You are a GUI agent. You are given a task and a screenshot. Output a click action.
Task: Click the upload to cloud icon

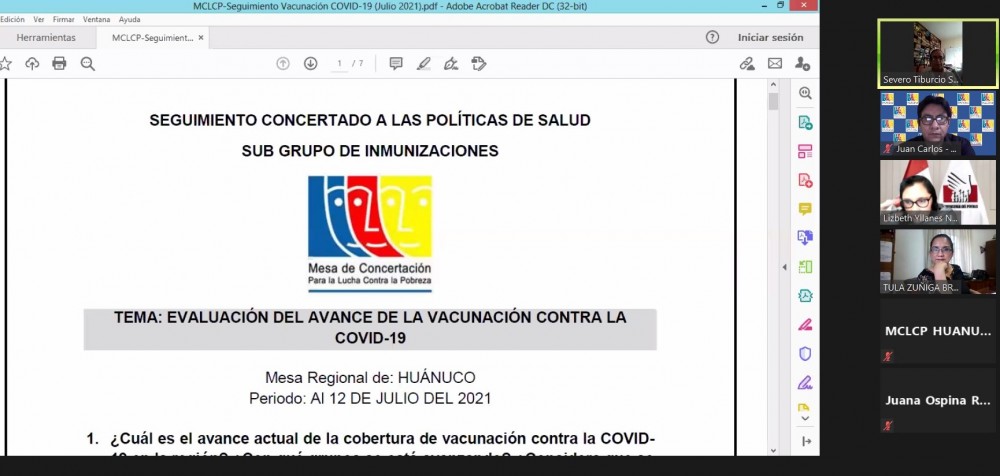click(32, 64)
